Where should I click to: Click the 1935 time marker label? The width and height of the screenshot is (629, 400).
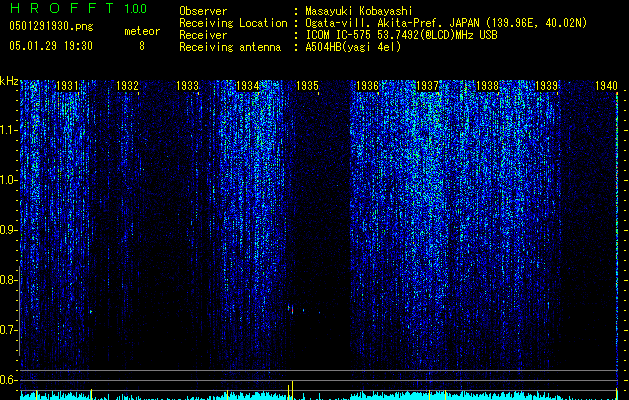307,86
